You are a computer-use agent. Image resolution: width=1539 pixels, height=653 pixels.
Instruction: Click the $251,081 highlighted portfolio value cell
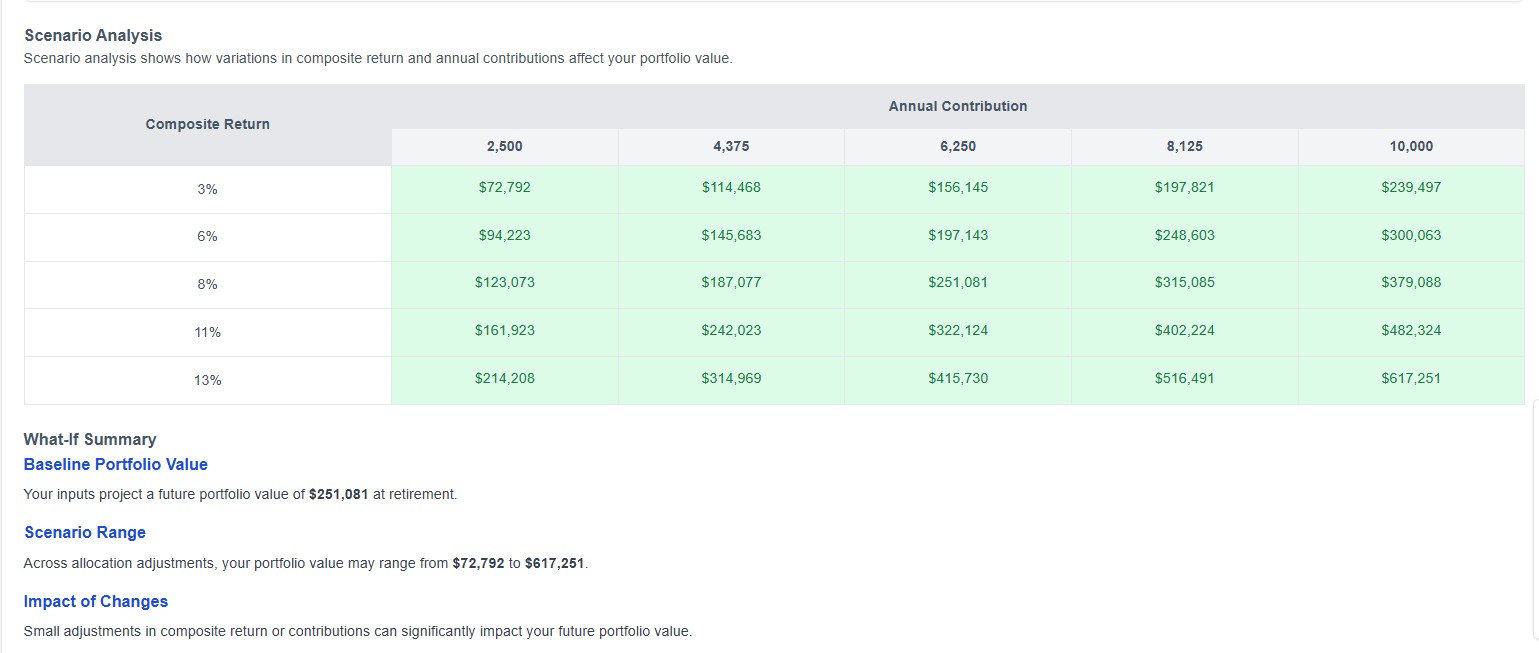click(x=958, y=283)
